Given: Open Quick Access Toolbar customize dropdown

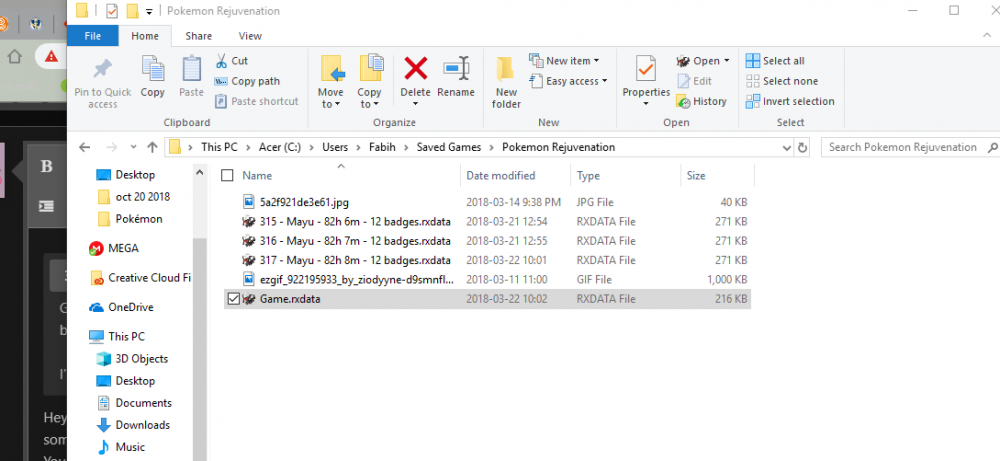Looking at the screenshot, I should 149,11.
